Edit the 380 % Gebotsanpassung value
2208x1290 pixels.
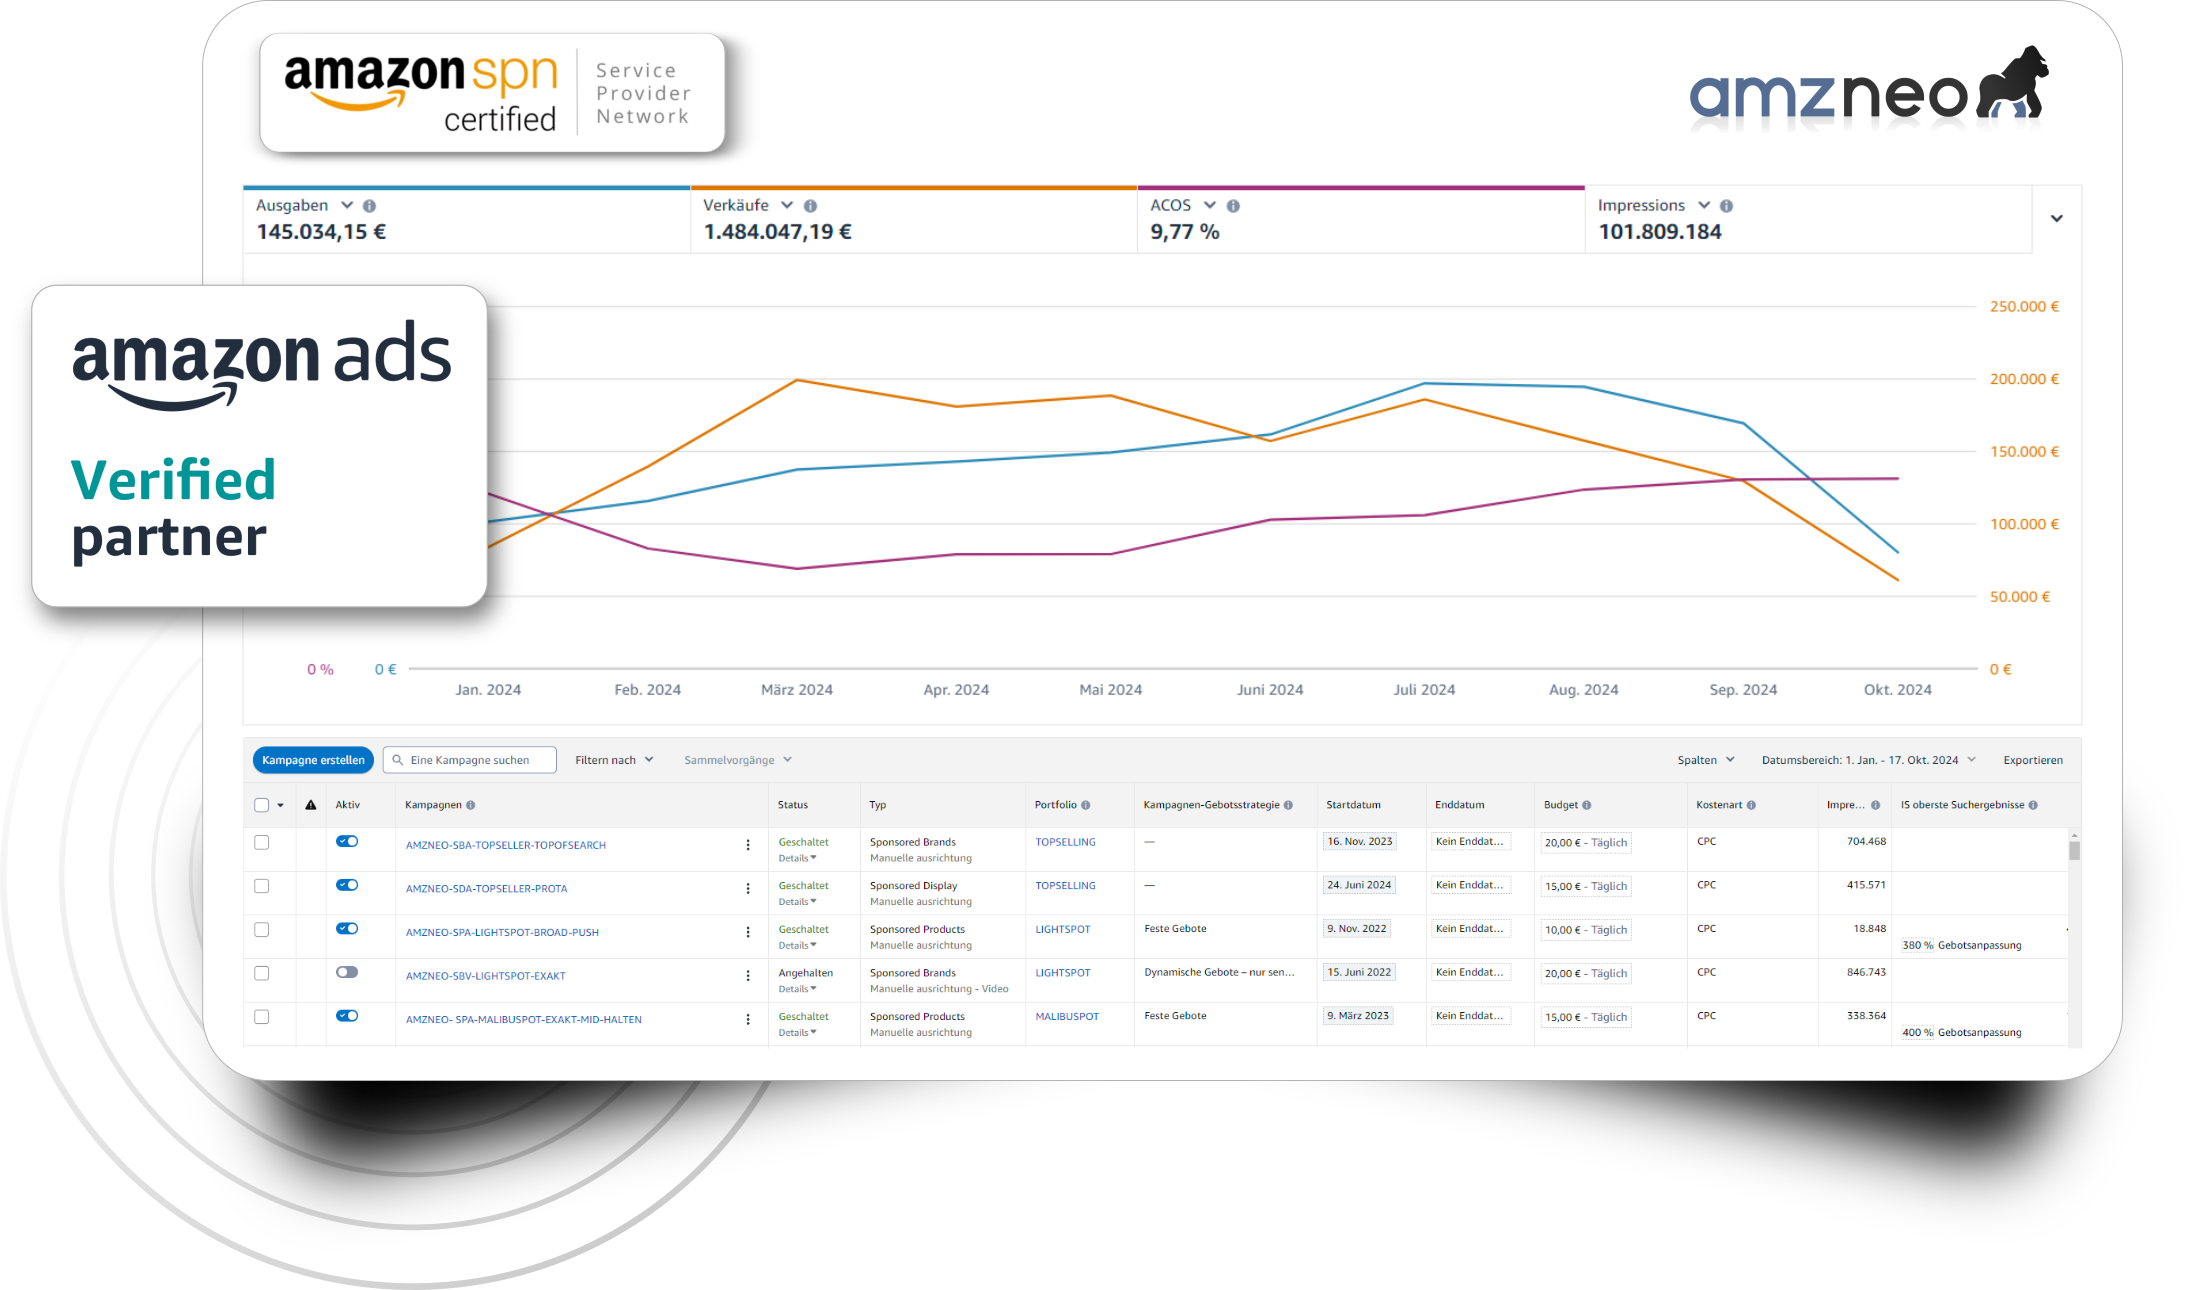[x=1917, y=946]
